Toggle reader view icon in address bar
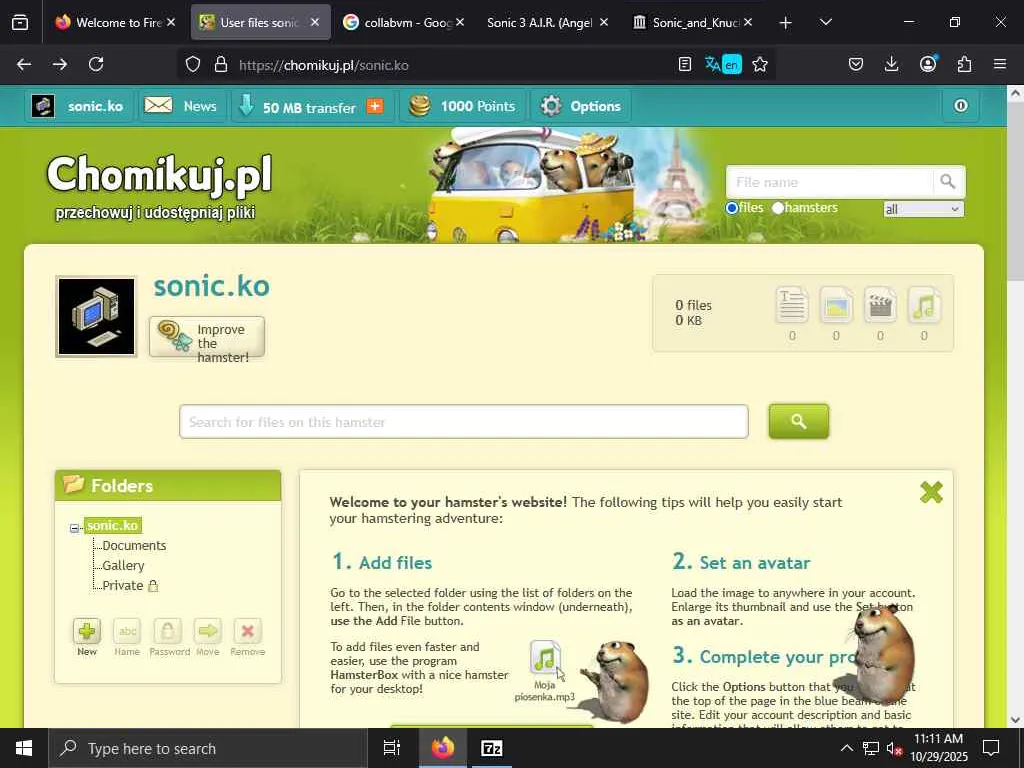Viewport: 1024px width, 768px height. click(x=684, y=64)
